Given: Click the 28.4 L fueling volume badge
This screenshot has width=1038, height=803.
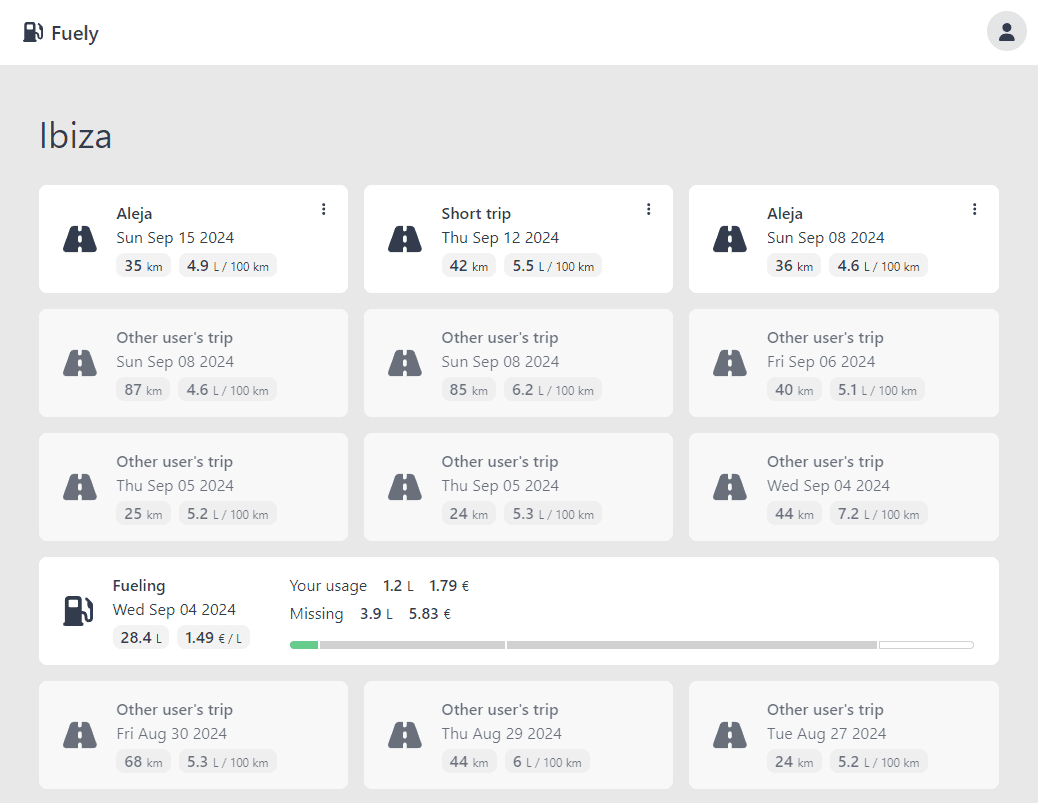Looking at the screenshot, I should (141, 638).
